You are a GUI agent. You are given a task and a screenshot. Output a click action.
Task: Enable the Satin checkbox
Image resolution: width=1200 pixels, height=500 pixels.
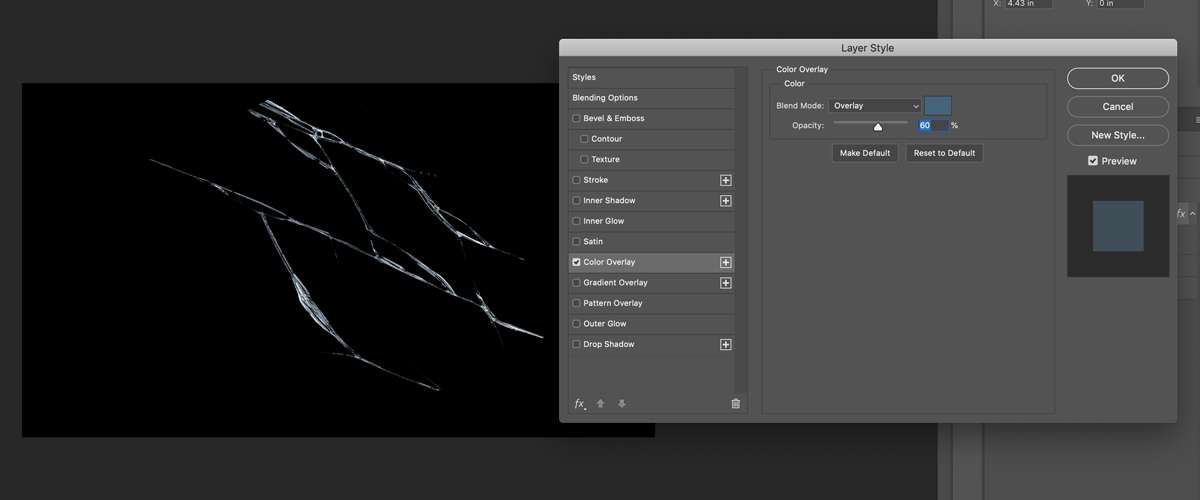pyautogui.click(x=576, y=241)
